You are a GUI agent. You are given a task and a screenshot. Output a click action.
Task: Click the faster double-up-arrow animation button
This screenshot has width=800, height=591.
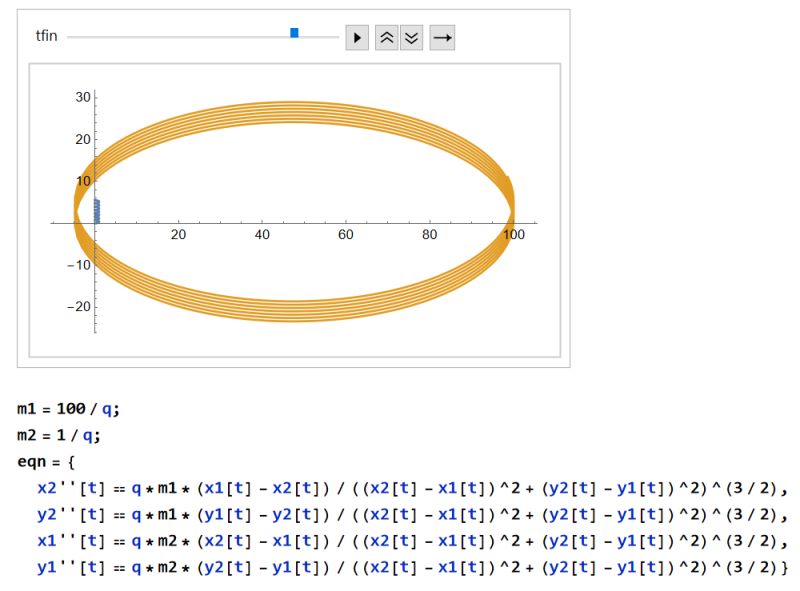click(387, 38)
